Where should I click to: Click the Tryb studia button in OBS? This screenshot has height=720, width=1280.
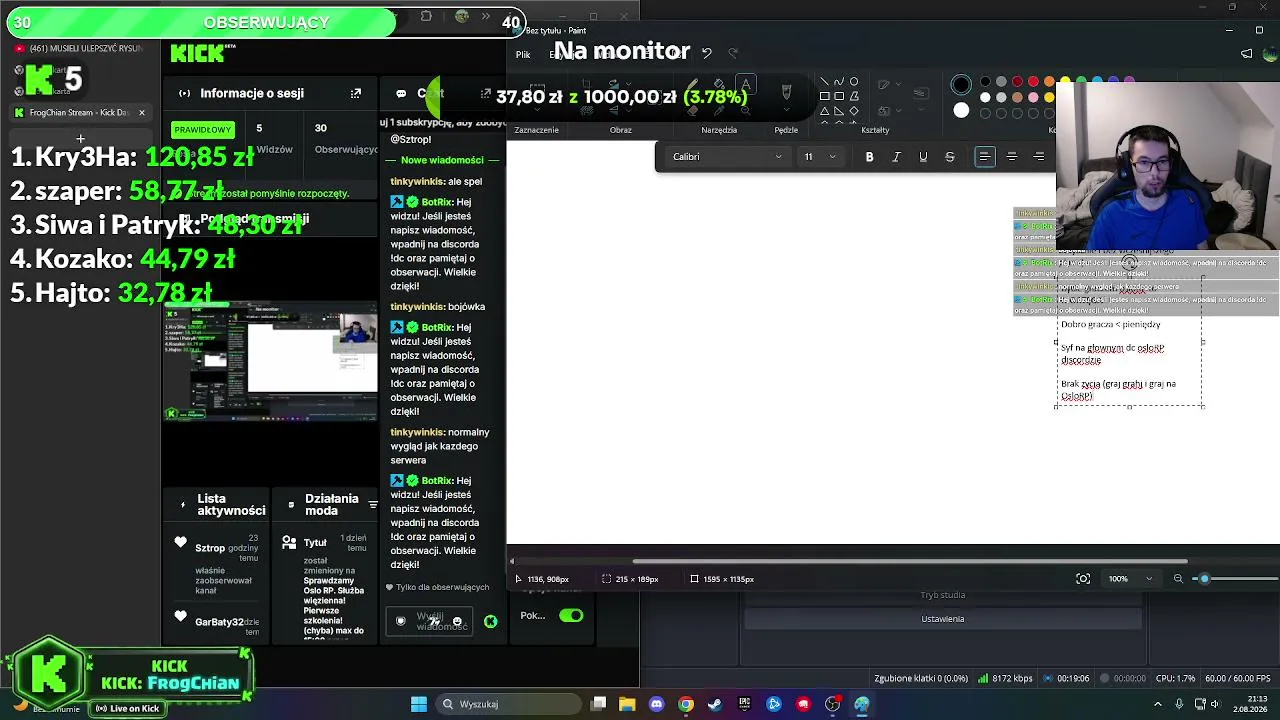943,595
